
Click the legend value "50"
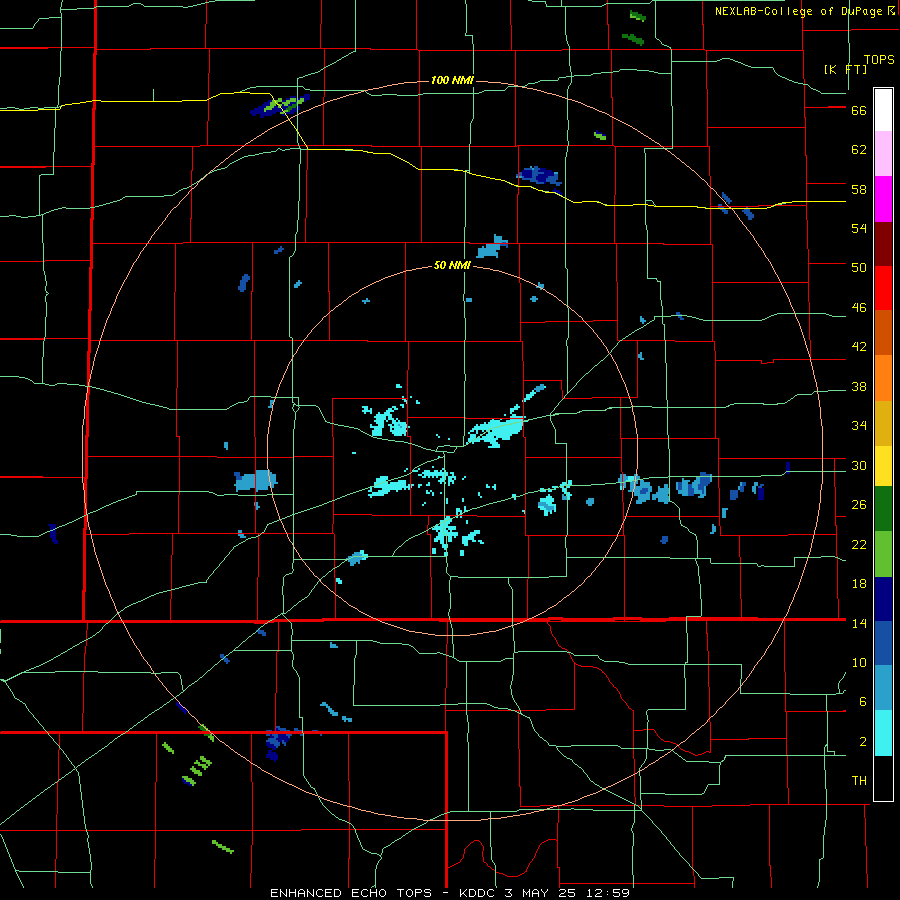coord(859,268)
